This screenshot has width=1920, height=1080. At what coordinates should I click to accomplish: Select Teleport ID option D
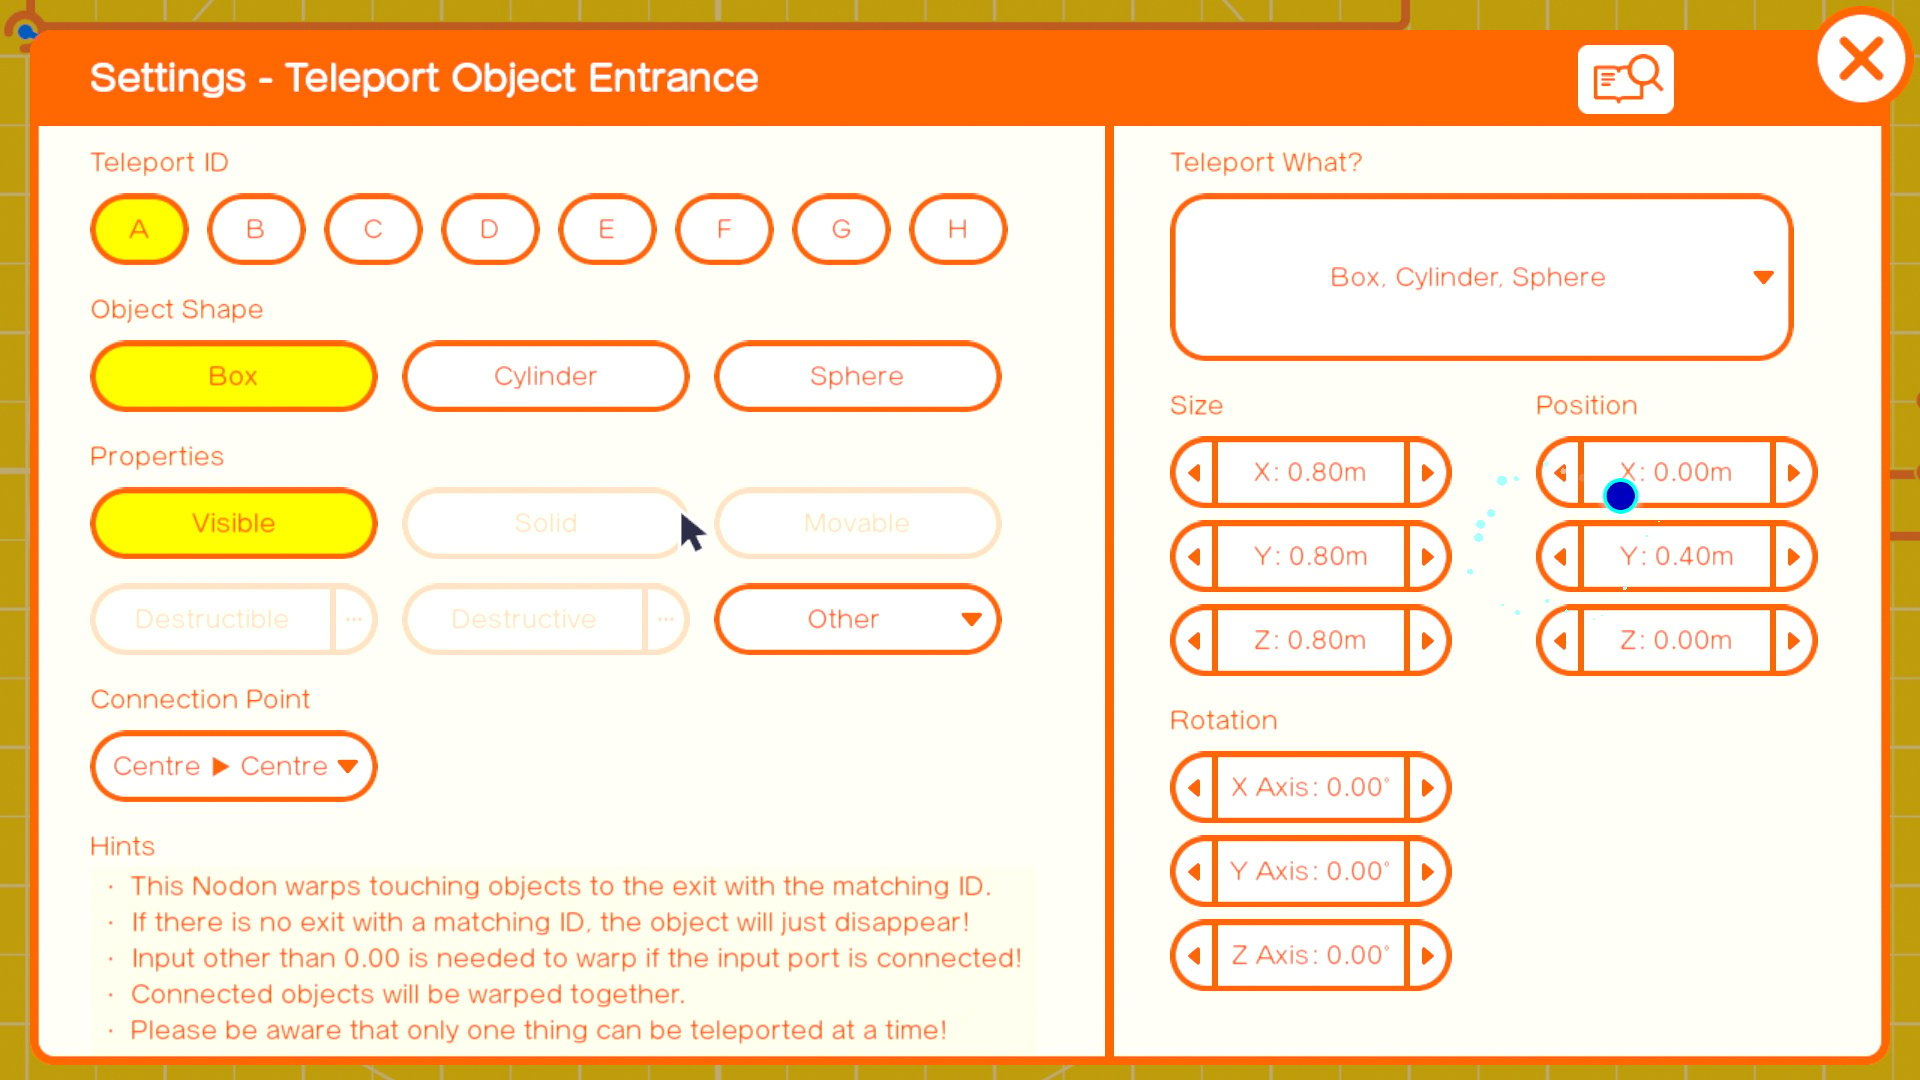coord(489,229)
